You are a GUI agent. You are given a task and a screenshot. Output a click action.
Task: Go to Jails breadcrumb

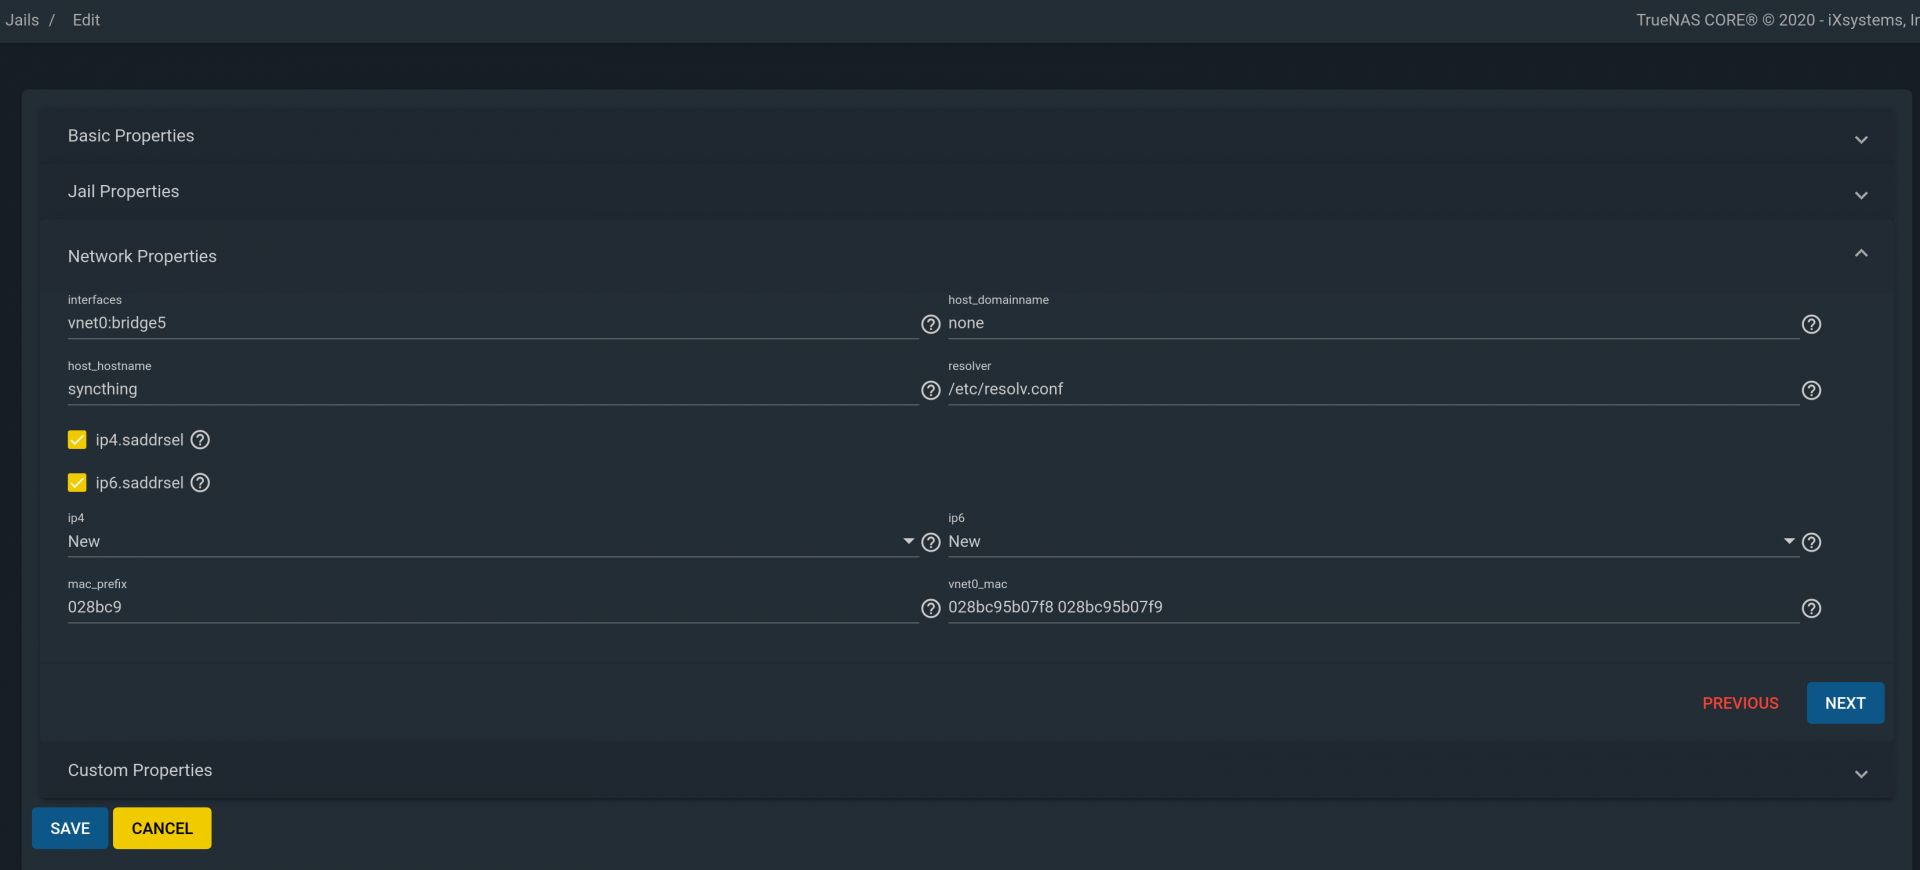click(x=22, y=20)
